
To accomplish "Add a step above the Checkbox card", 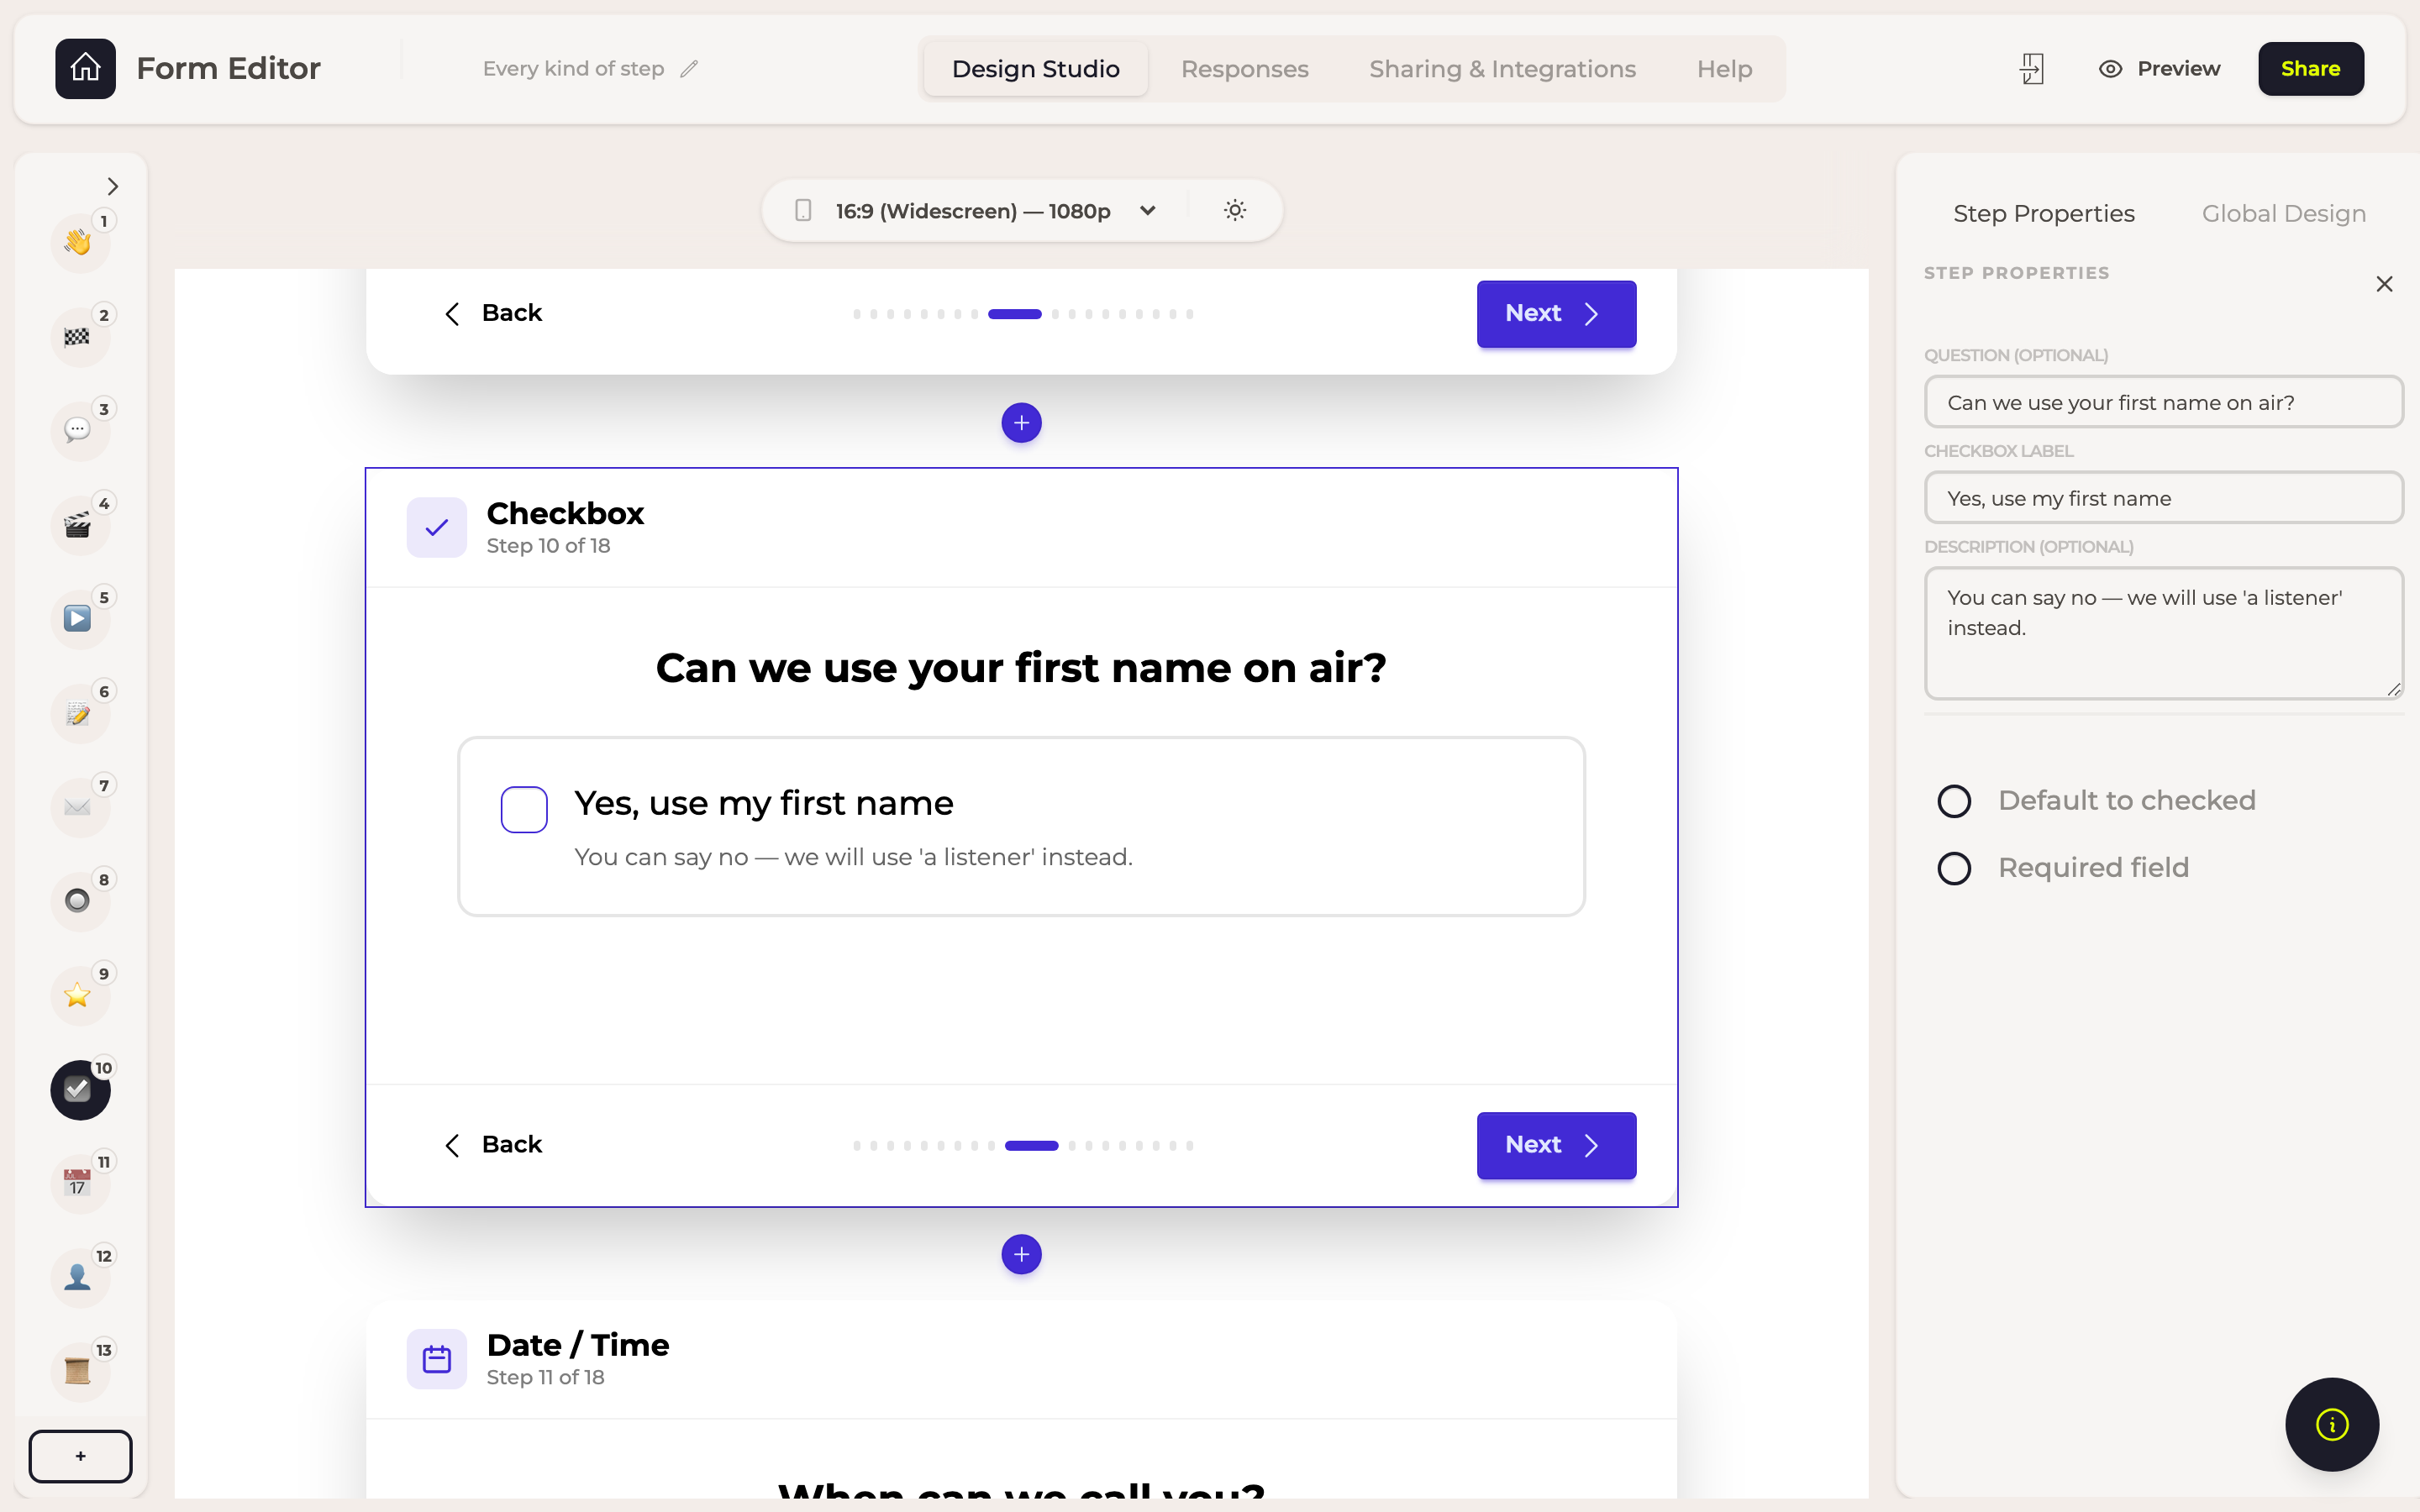I will pyautogui.click(x=1021, y=423).
